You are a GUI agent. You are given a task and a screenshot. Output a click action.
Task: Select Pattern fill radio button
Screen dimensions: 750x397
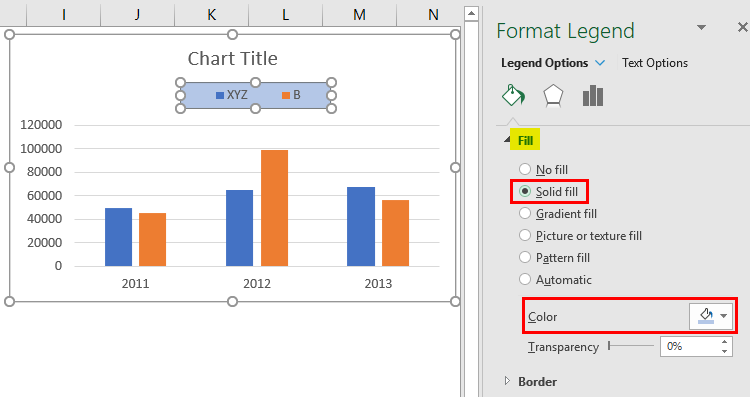(525, 257)
